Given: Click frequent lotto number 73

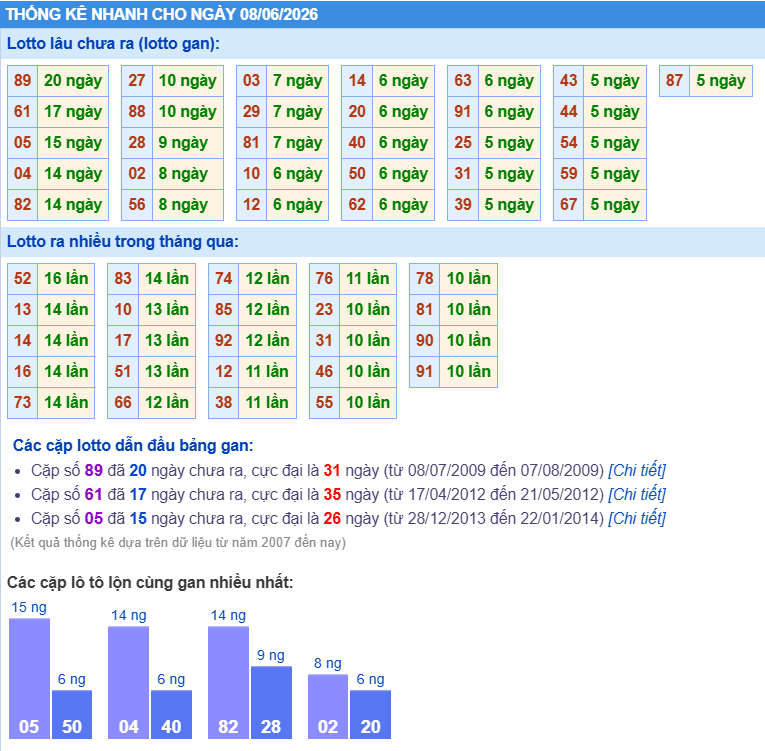Looking at the screenshot, I should pos(22,403).
